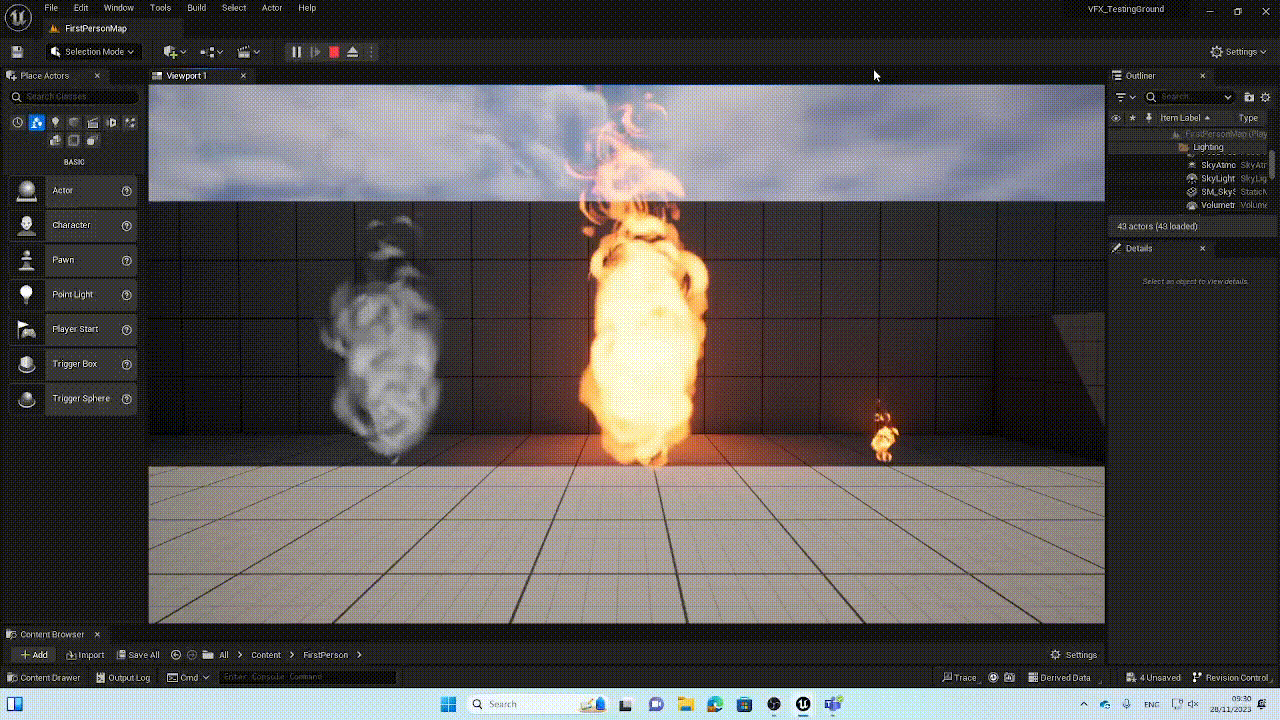This screenshot has width=1280, height=720.
Task: Open Recently Placed clock icon category
Action: [x=17, y=122]
